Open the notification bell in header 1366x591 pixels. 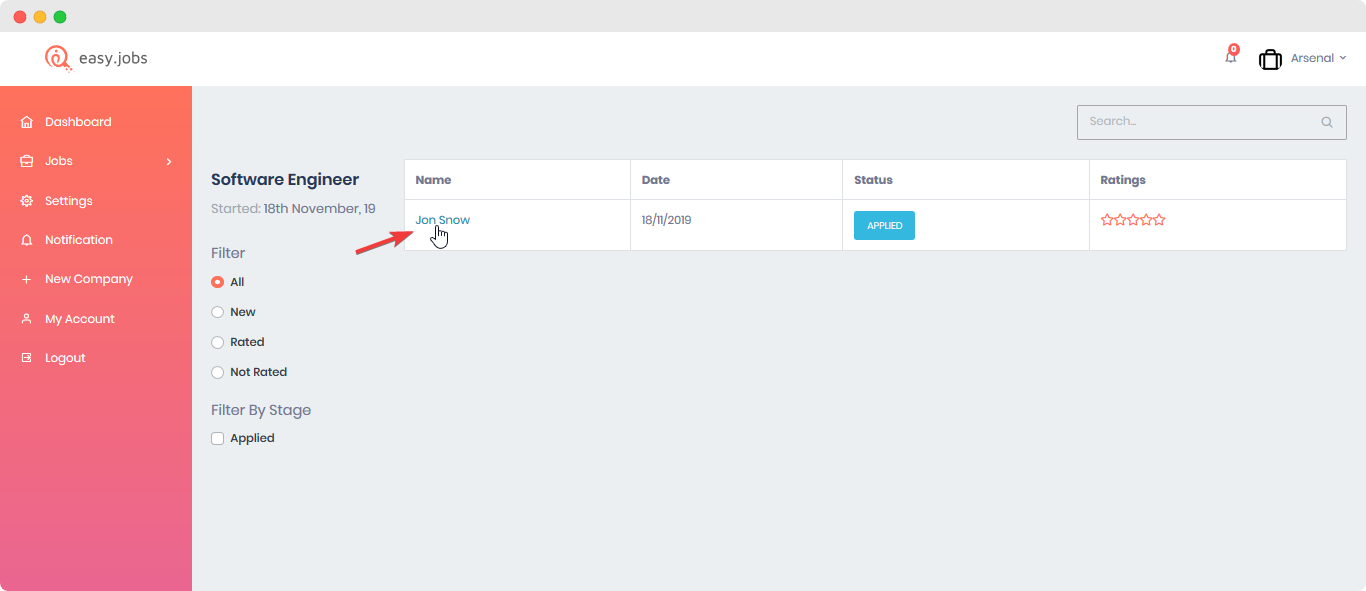pyautogui.click(x=1231, y=57)
